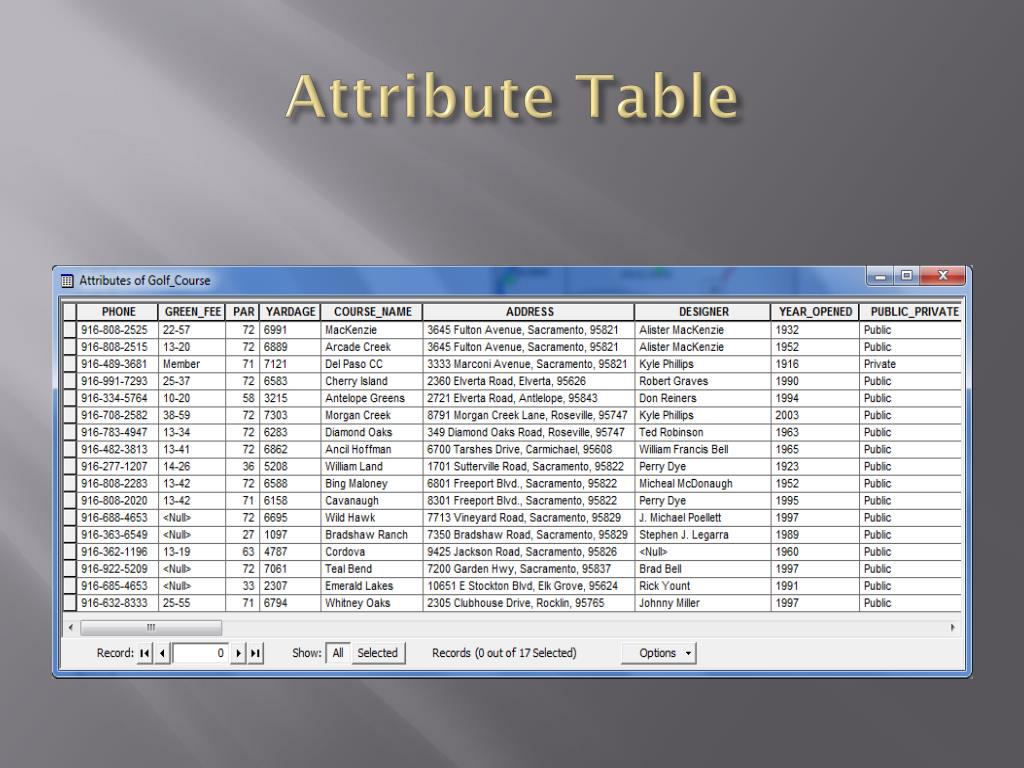This screenshot has width=1024, height=768.
Task: Select row selector for Del Paso CC record
Action: pyautogui.click(x=70, y=364)
